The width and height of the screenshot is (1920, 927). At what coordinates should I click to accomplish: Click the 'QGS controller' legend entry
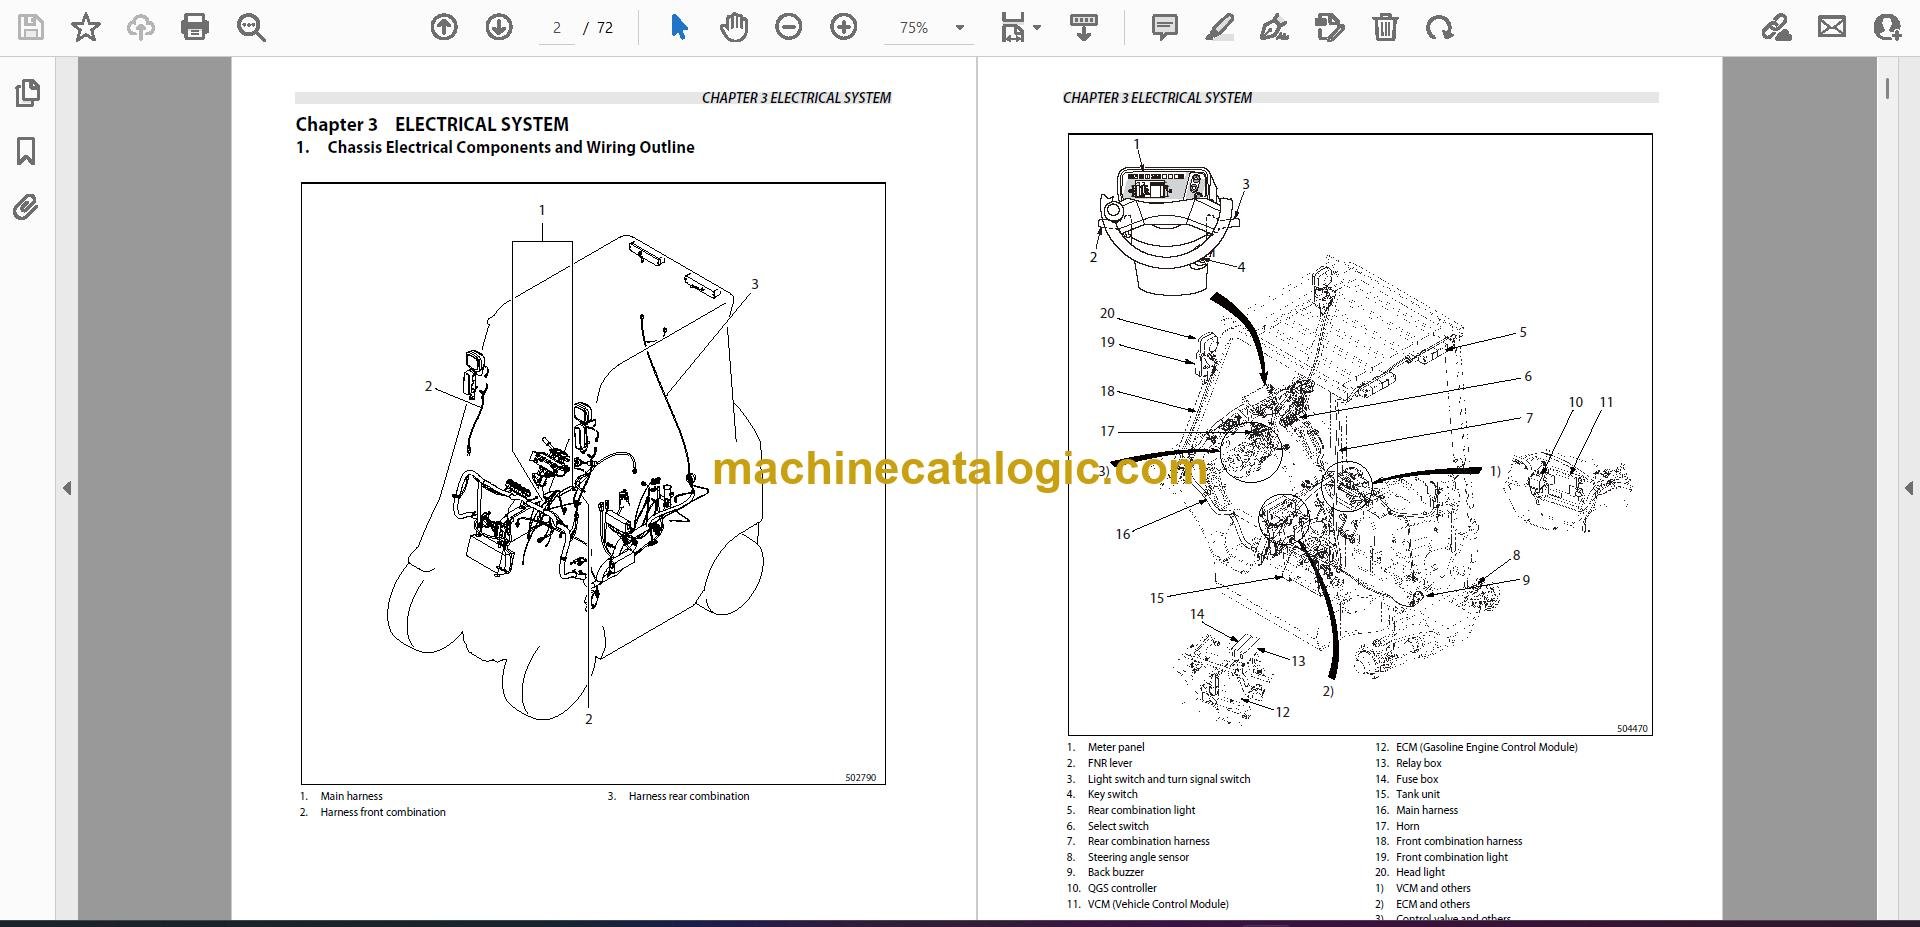click(1122, 888)
